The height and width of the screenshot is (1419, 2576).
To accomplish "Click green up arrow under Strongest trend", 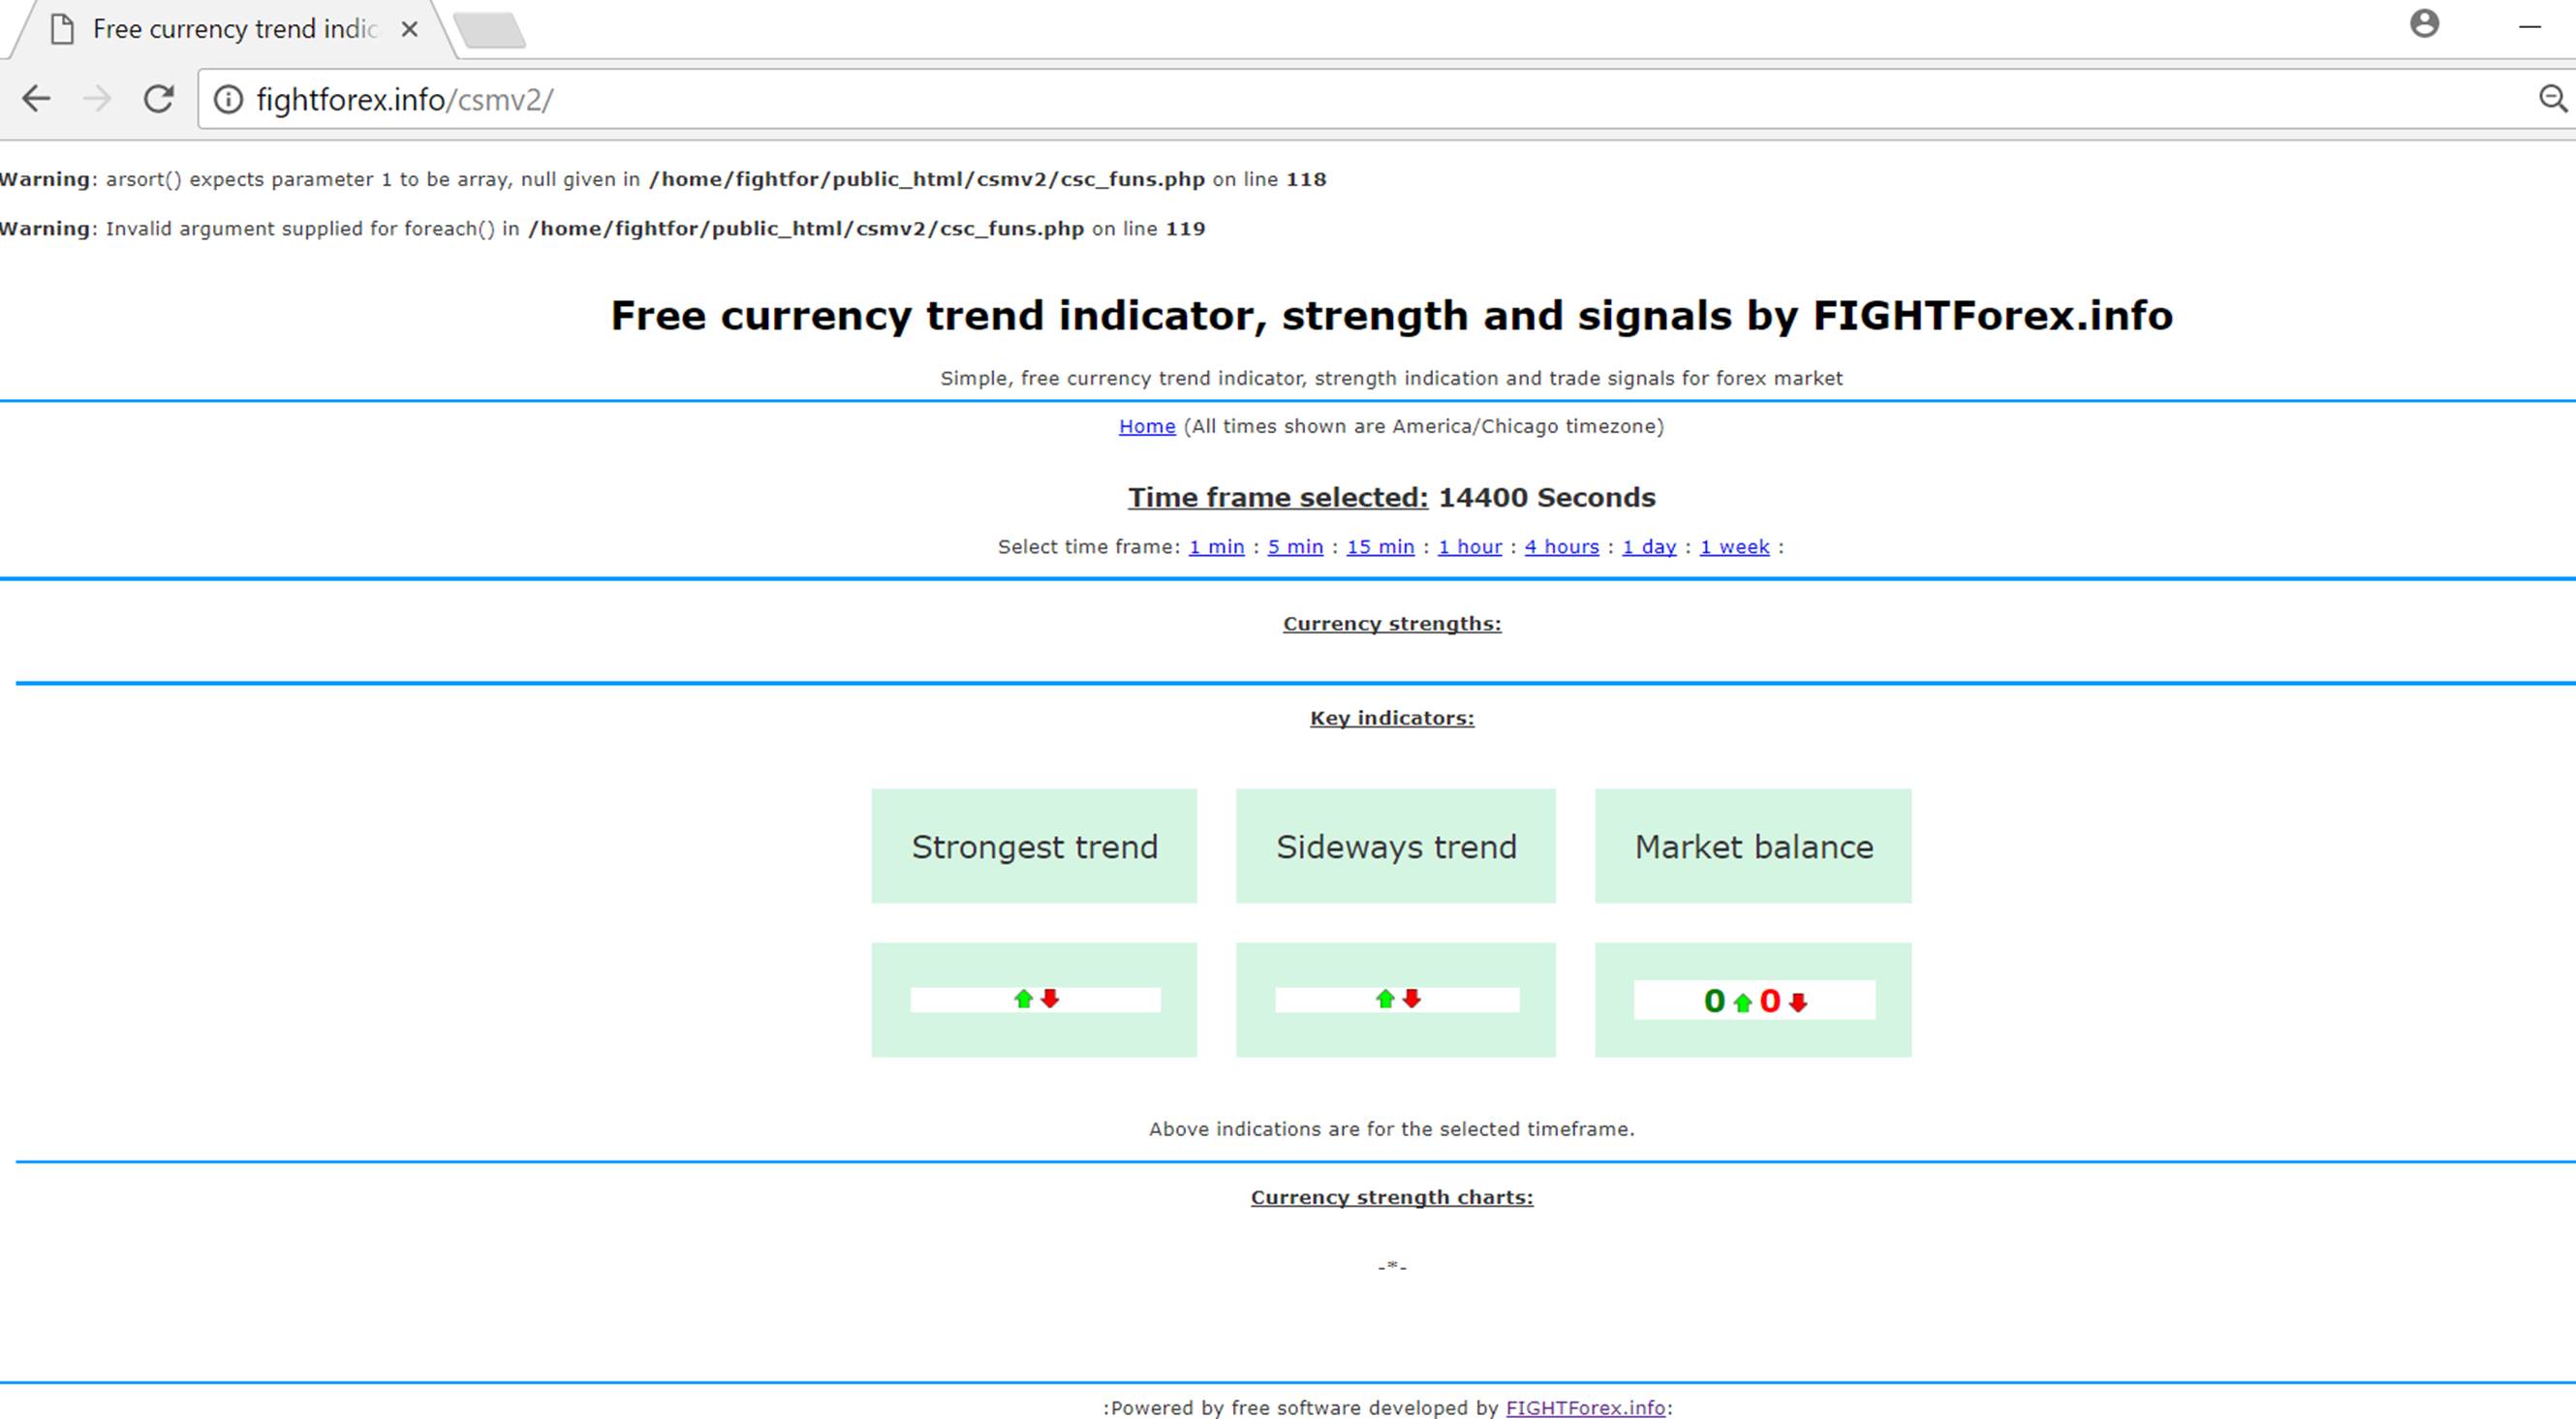I will coord(1023,999).
